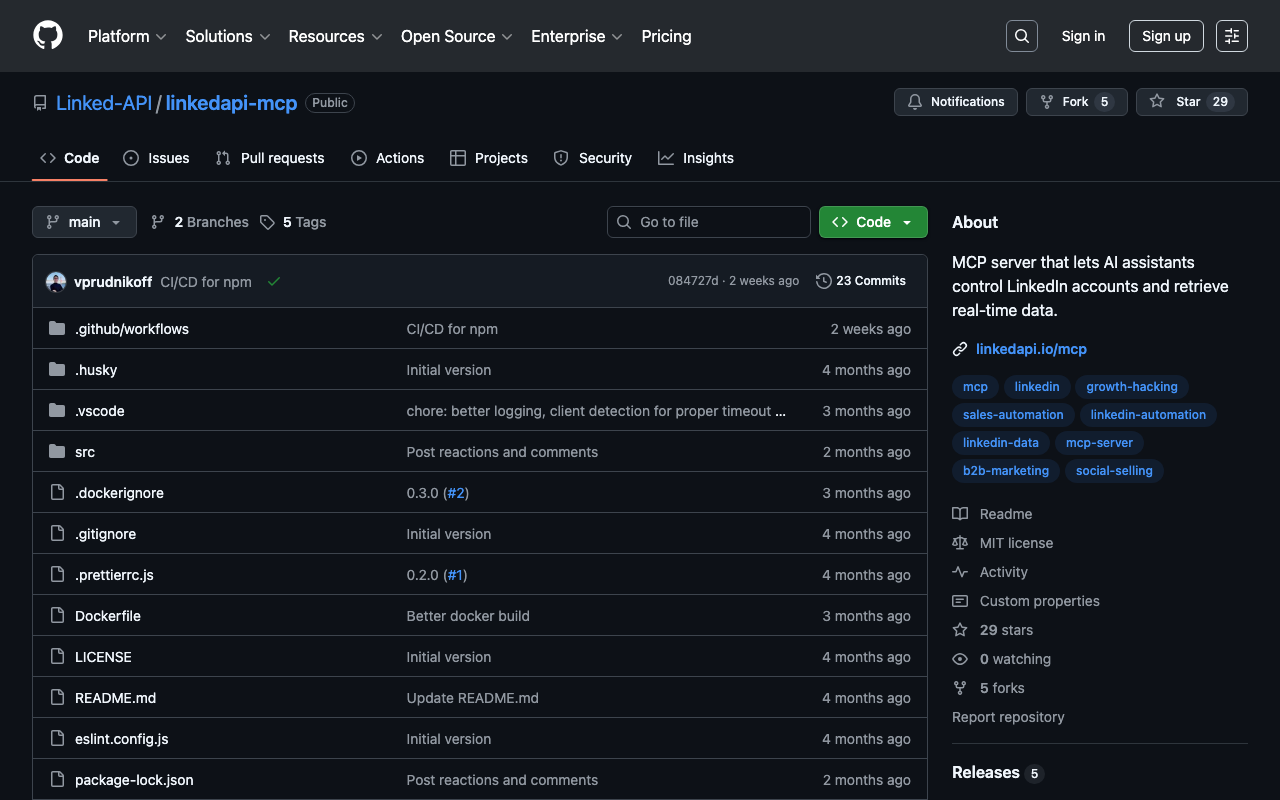Image resolution: width=1280 pixels, height=800 pixels.
Task: Open the linkedapi.io/mcp website link
Action: [1031, 349]
